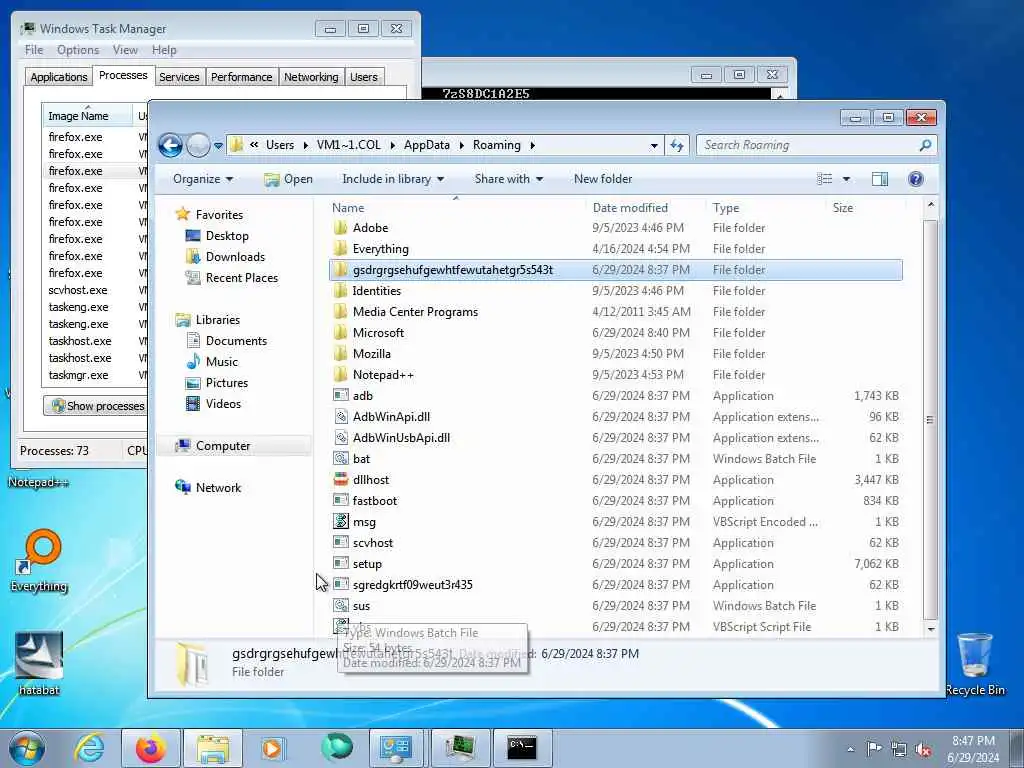Click the Explorer vertical scrollbar thumb
1024x768 pixels.
(x=930, y=420)
